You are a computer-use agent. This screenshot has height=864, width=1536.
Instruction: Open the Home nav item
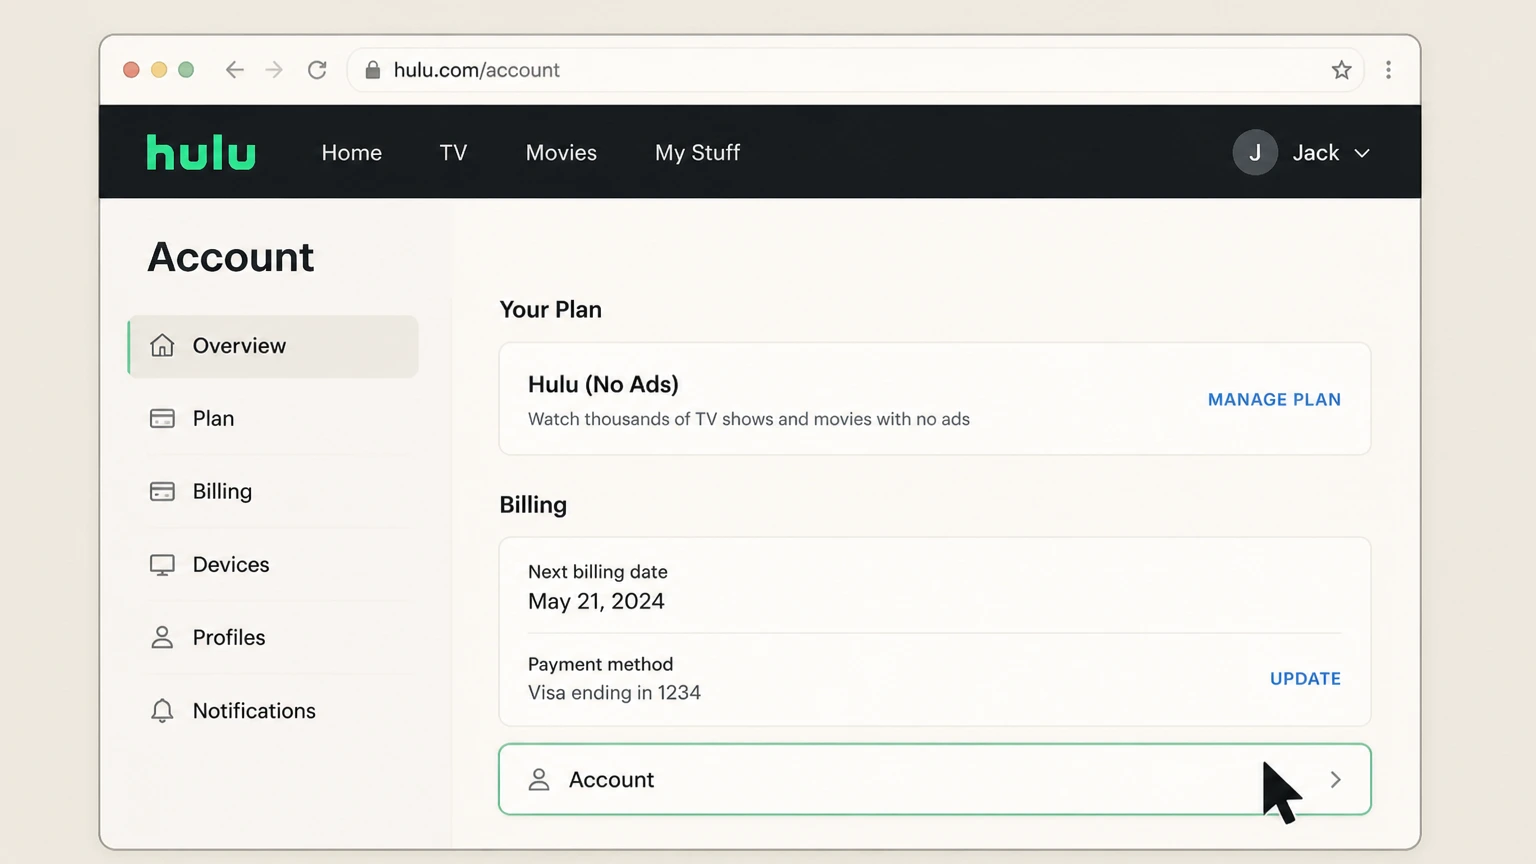click(352, 153)
